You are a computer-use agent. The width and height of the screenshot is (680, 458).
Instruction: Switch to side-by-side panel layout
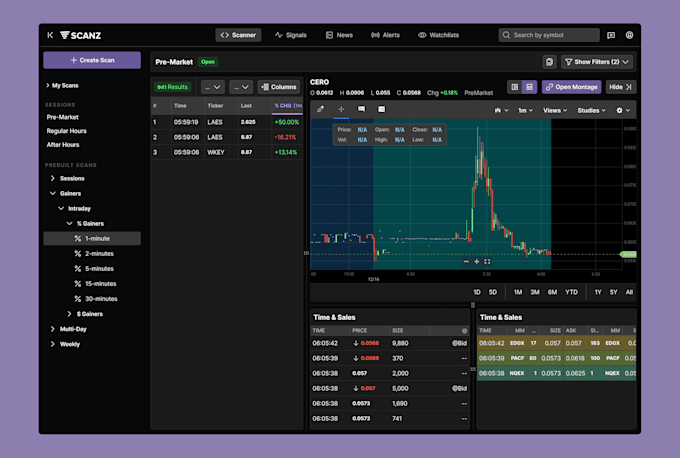coord(515,87)
